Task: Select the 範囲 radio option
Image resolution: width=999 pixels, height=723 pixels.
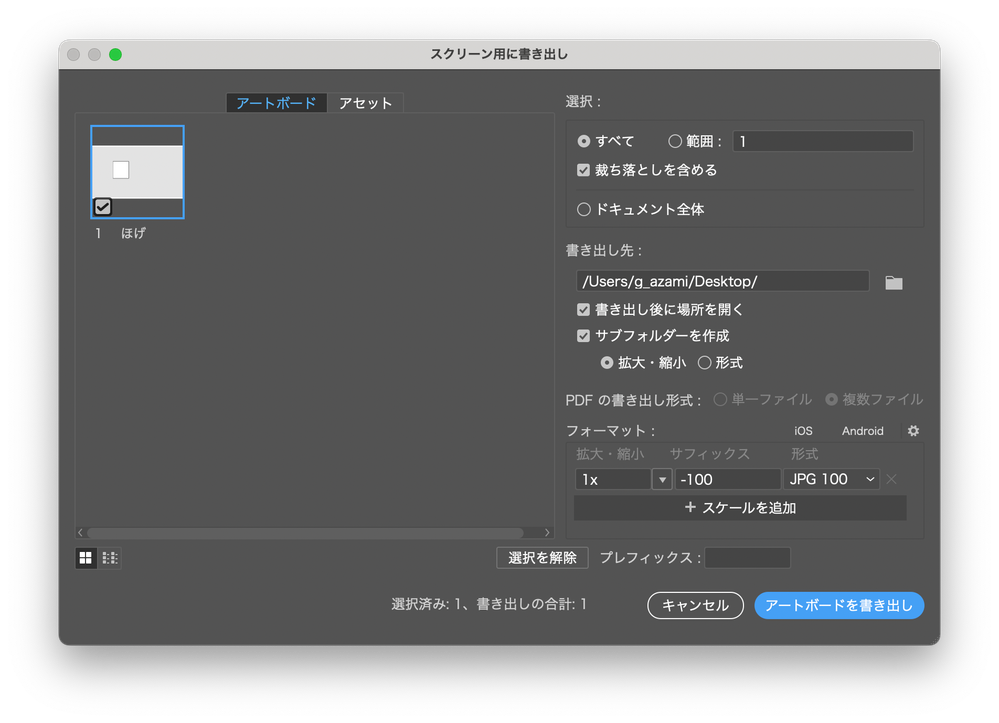Action: point(675,141)
